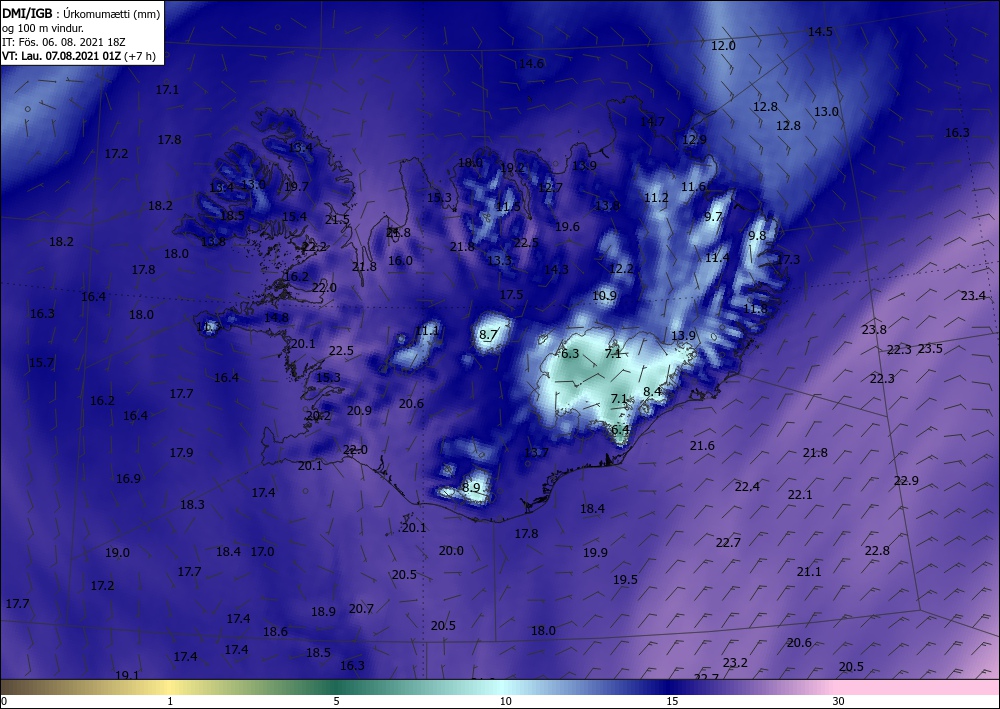Click the 6.3 value on the glacier
This screenshot has height=709, width=1000.
click(x=570, y=353)
